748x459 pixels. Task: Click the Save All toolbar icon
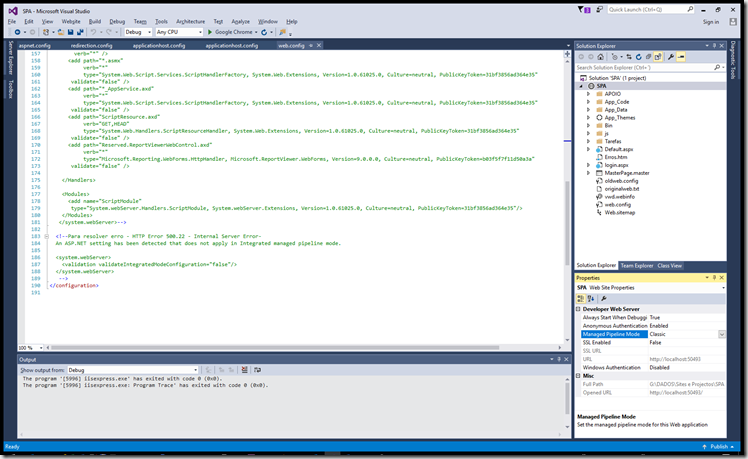pyautogui.click(x=80, y=32)
